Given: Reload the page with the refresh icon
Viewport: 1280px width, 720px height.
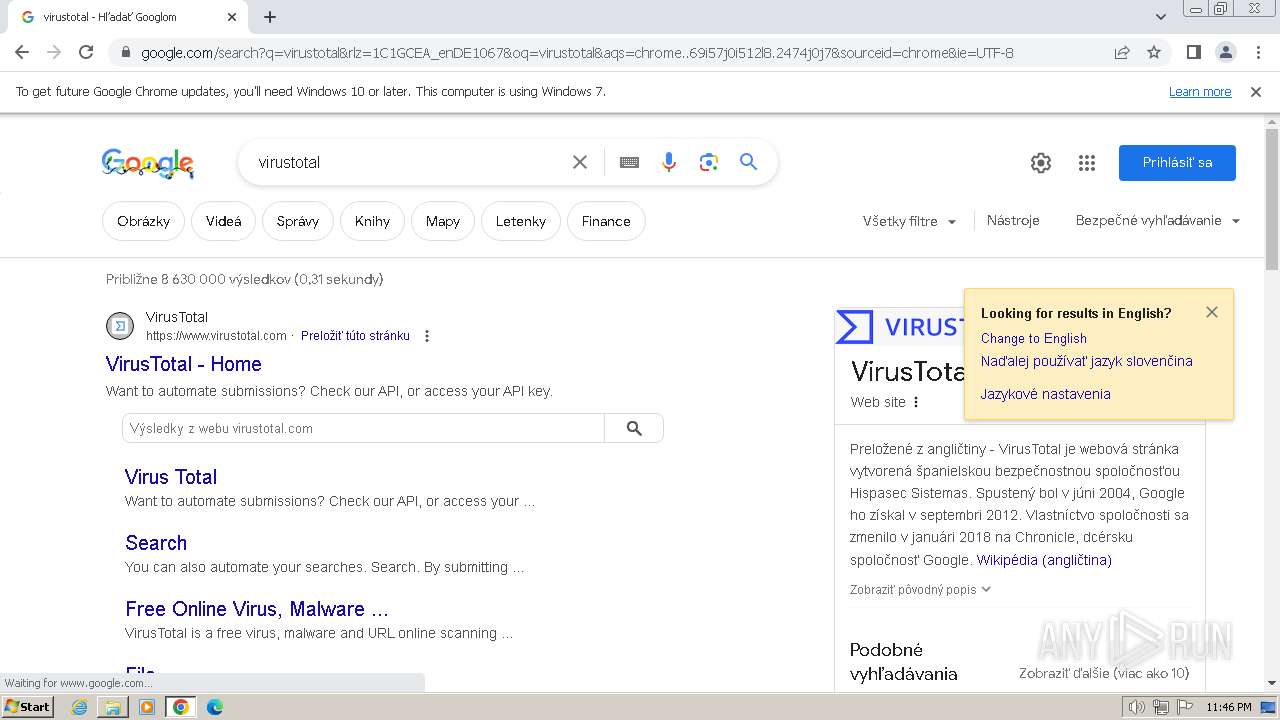Looking at the screenshot, I should click(86, 52).
